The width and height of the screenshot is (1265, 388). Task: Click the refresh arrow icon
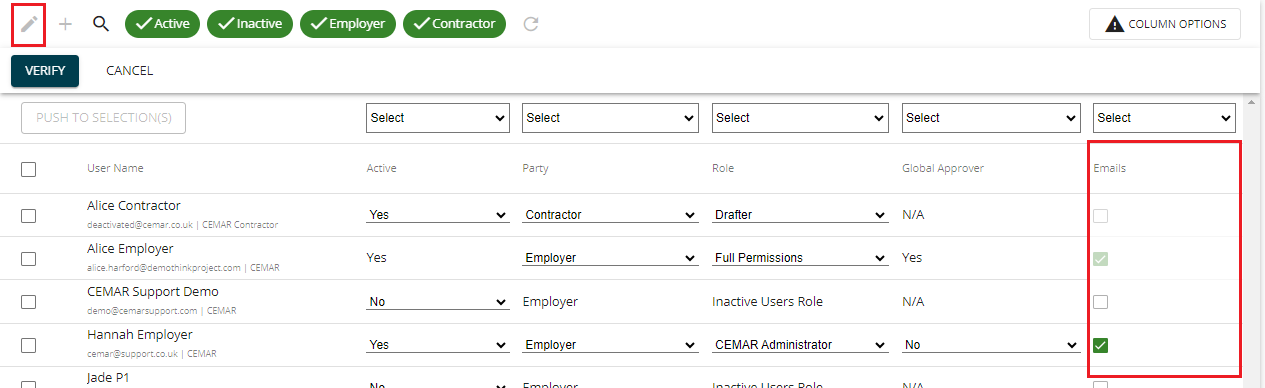pos(531,24)
